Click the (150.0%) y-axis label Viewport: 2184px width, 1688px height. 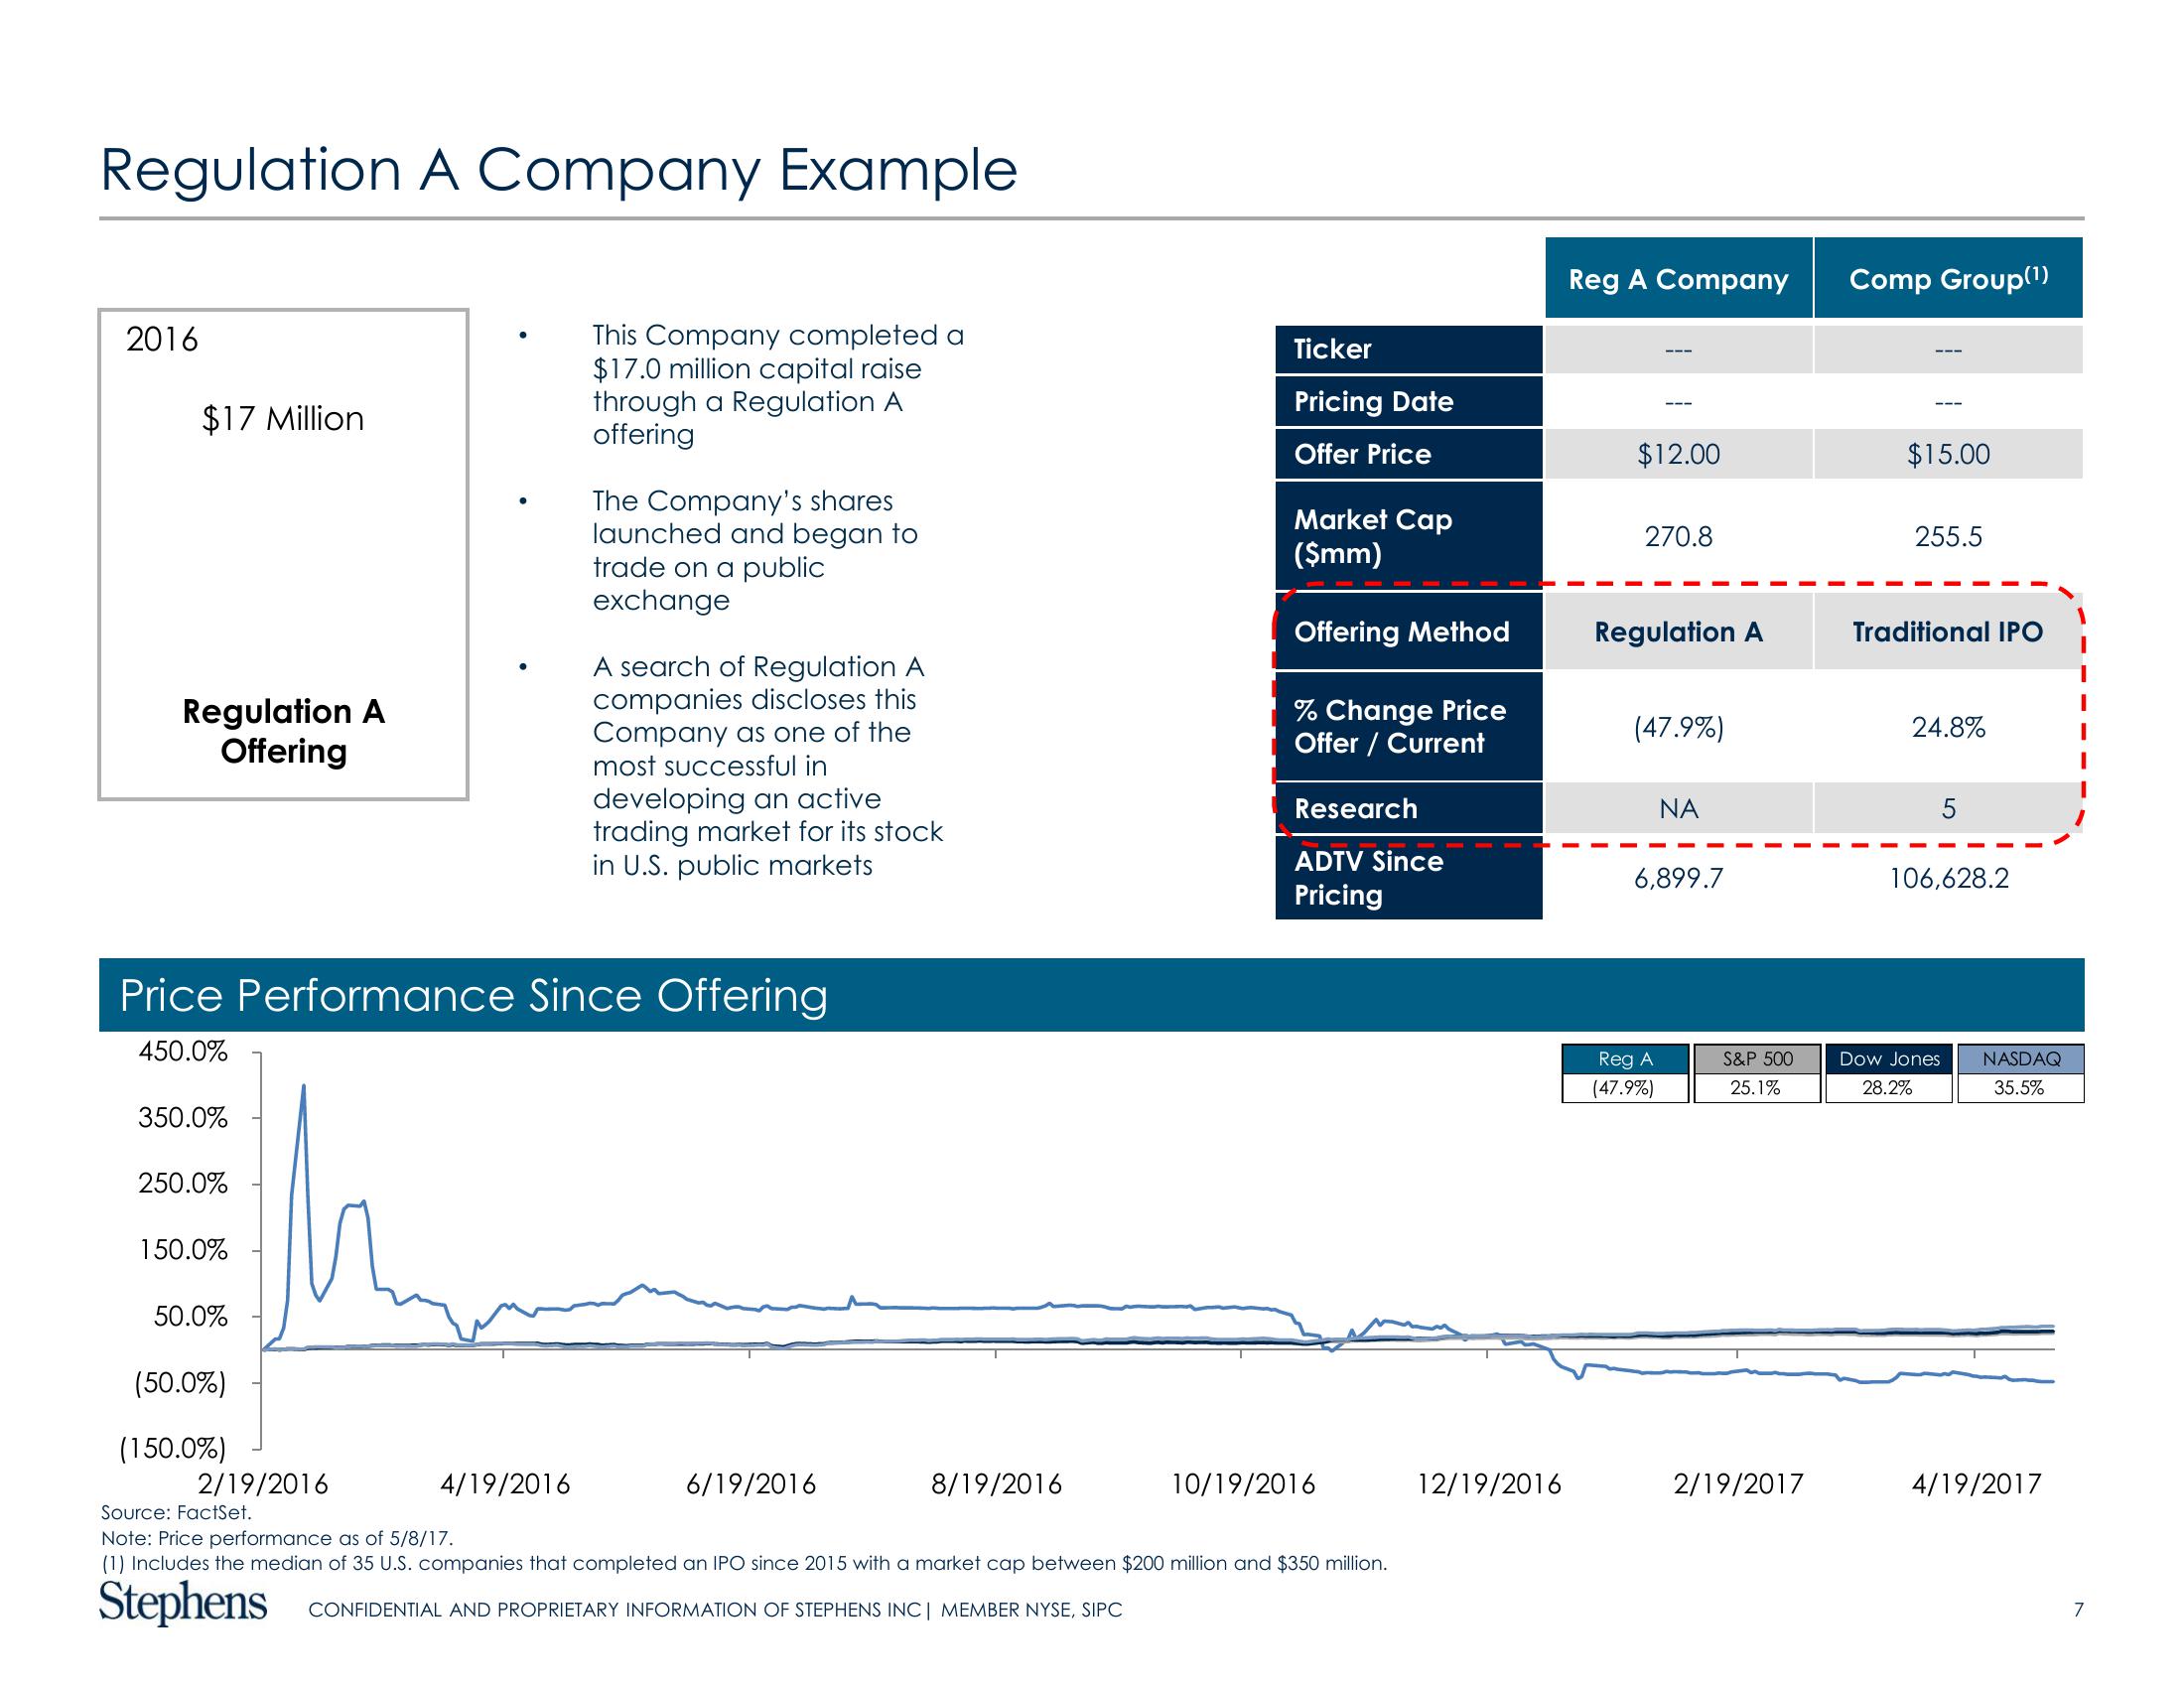(173, 1449)
